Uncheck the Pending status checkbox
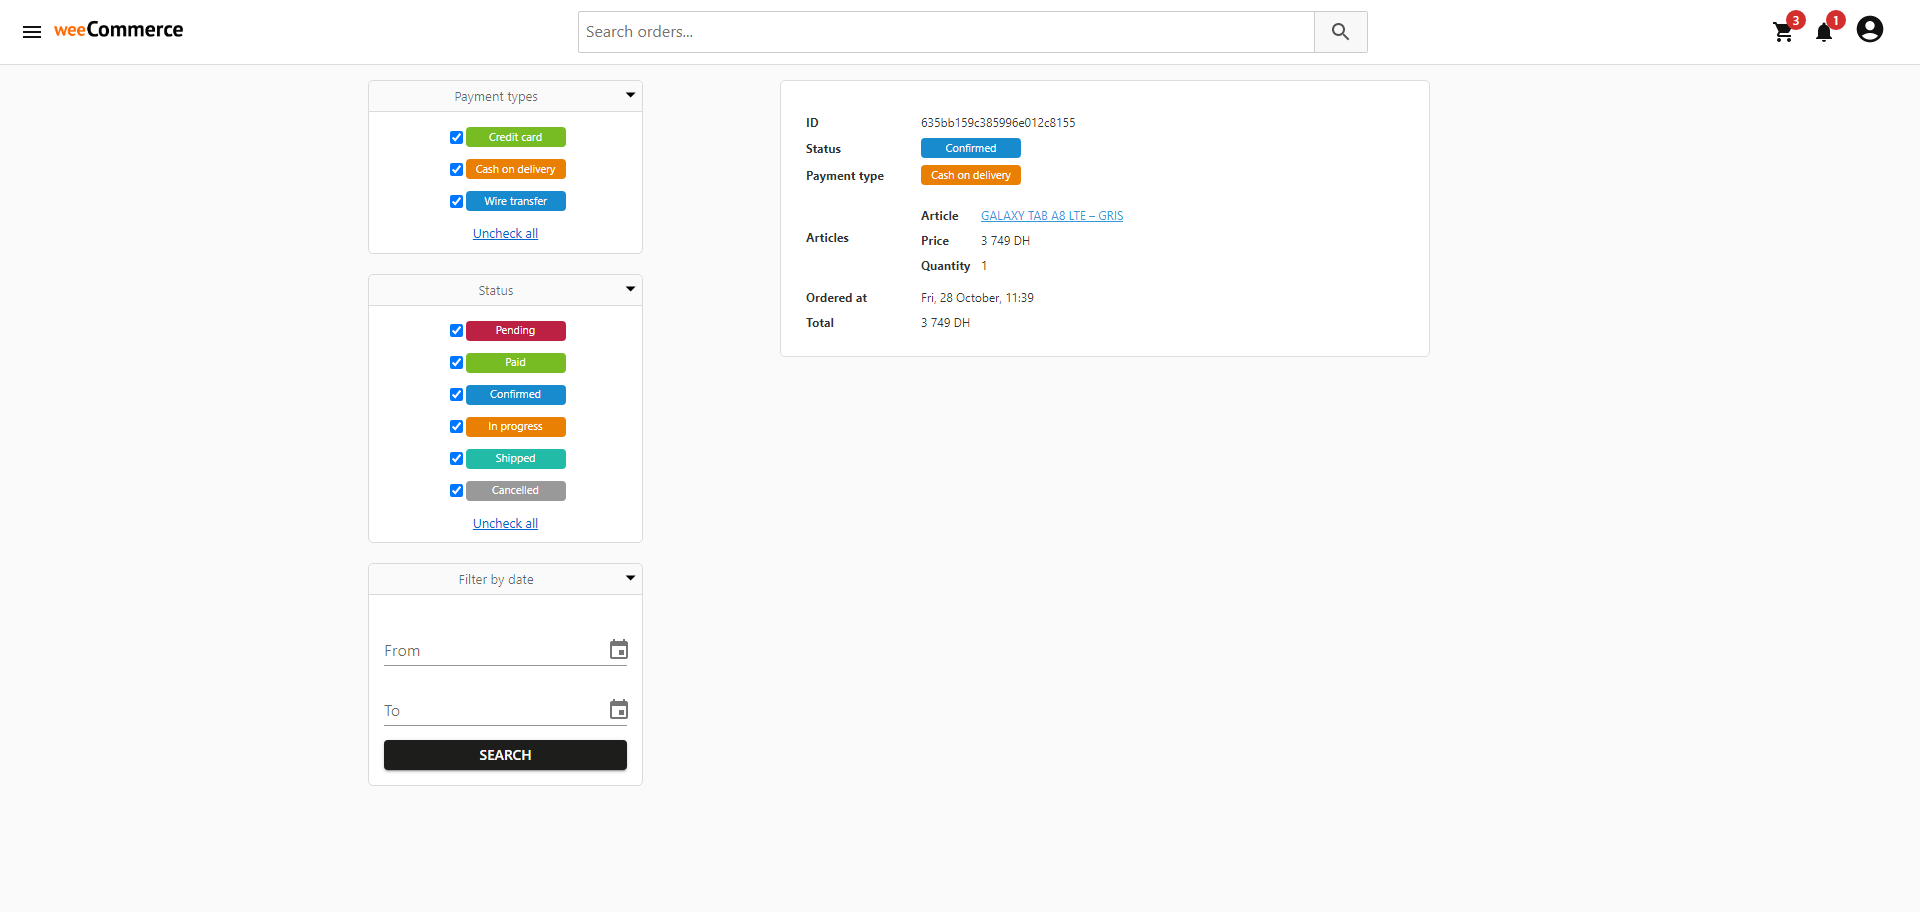Viewport: 1920px width, 912px height. tap(456, 331)
